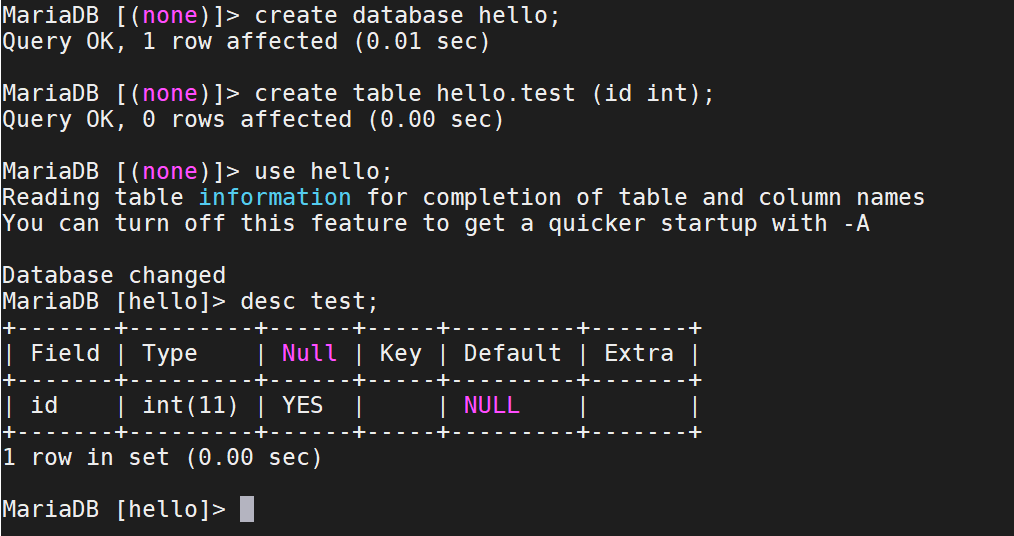Image resolution: width=1014 pixels, height=536 pixels.
Task: Click the magenta 'Null' column header
Action: coord(309,353)
